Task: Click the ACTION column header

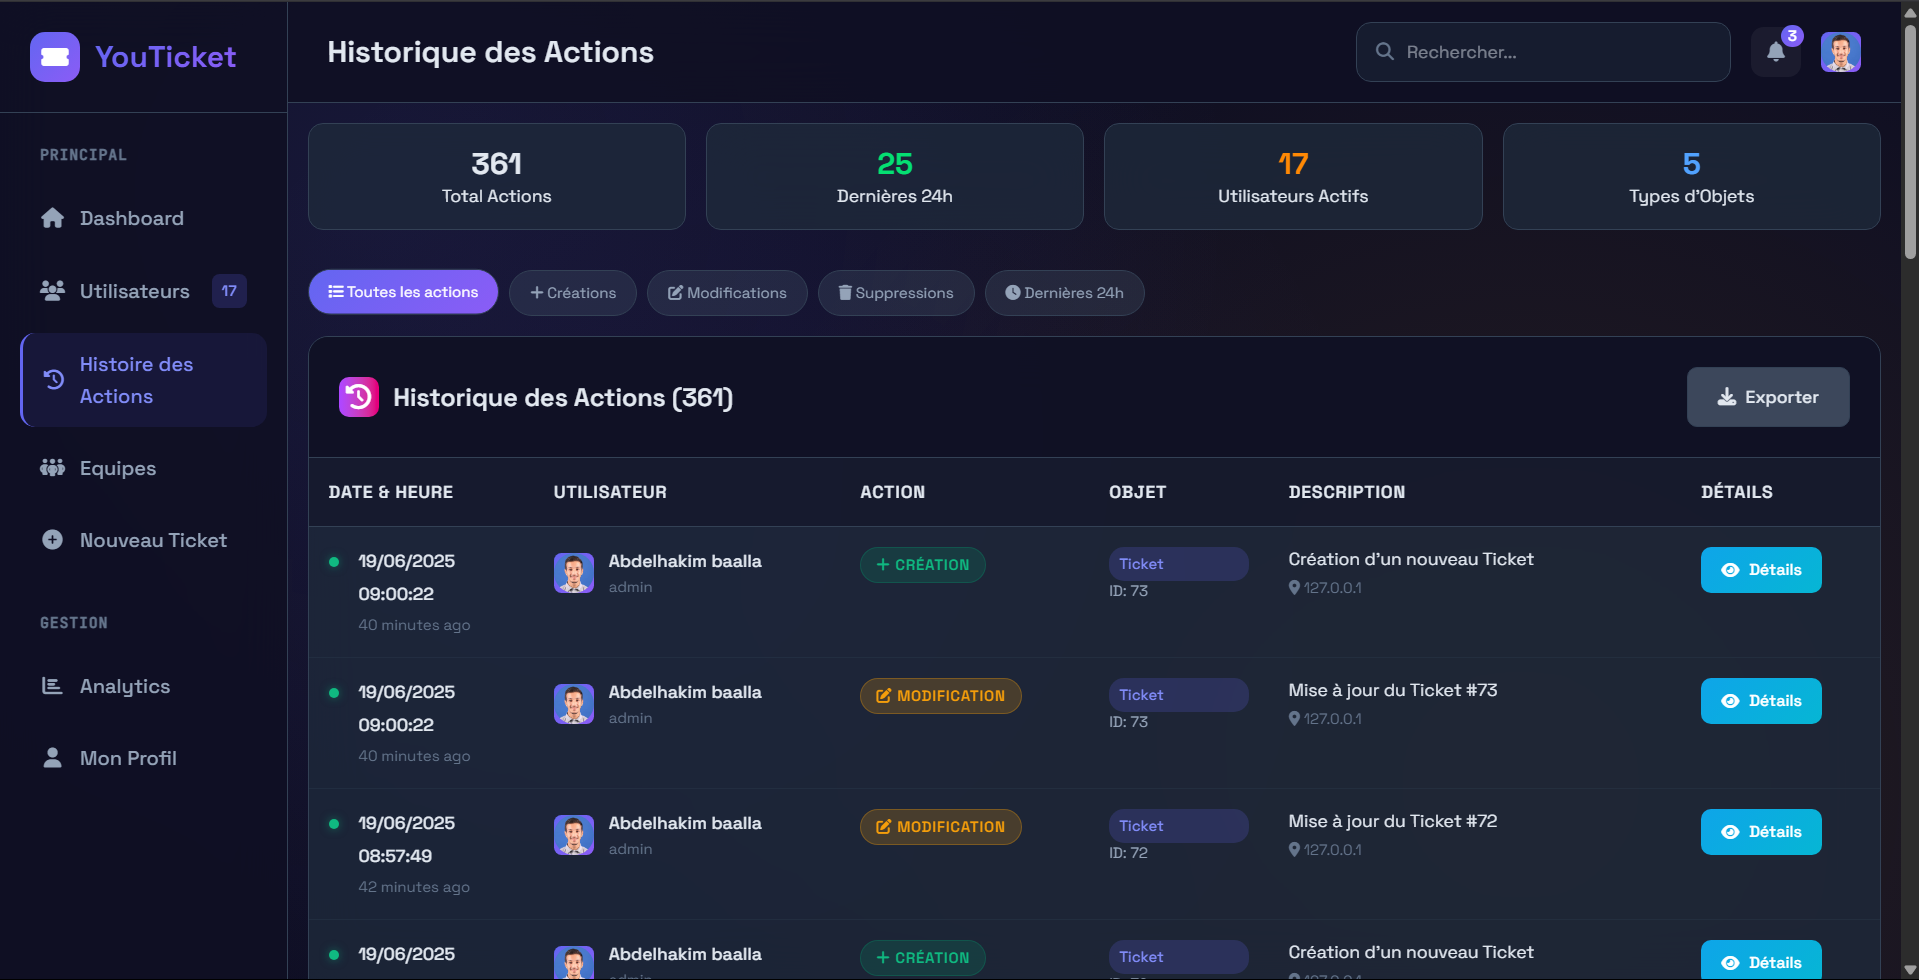Action: pyautogui.click(x=893, y=492)
